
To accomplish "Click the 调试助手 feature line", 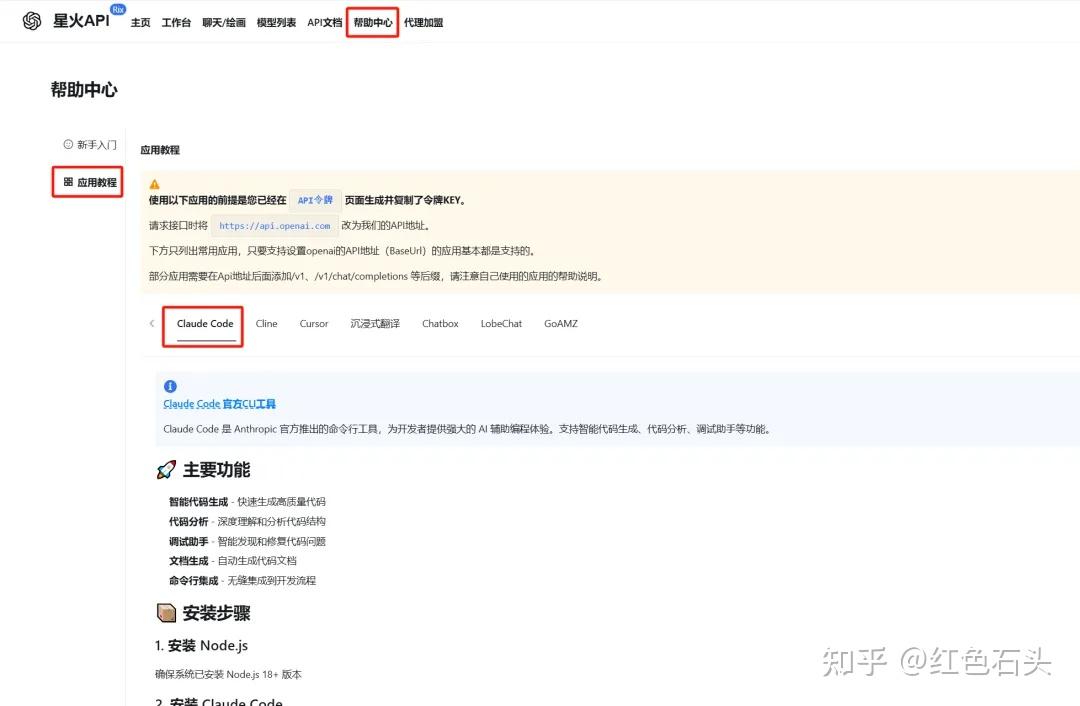I will click(x=247, y=541).
